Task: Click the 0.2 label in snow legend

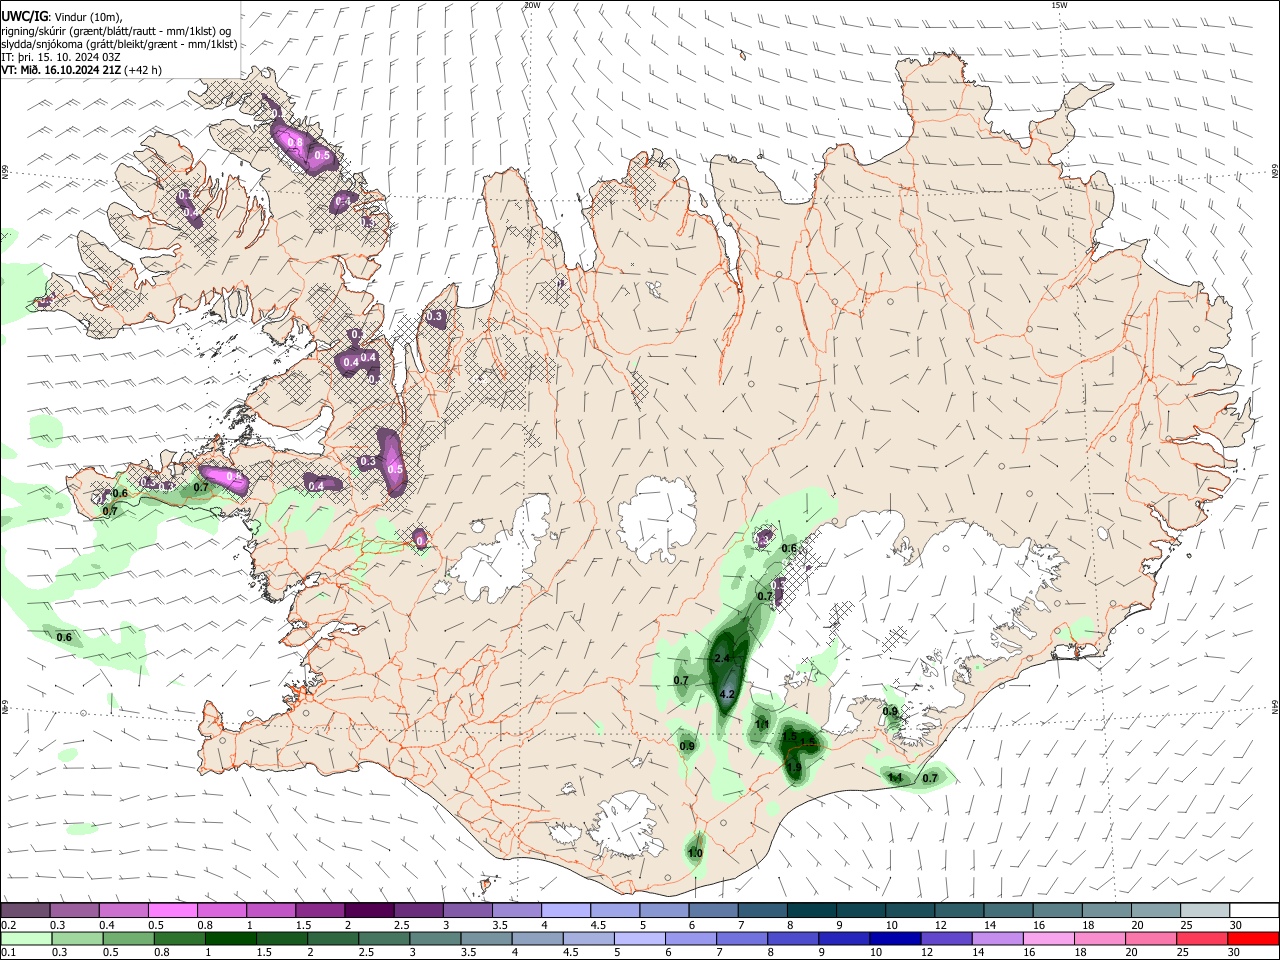Action: (x=8, y=925)
